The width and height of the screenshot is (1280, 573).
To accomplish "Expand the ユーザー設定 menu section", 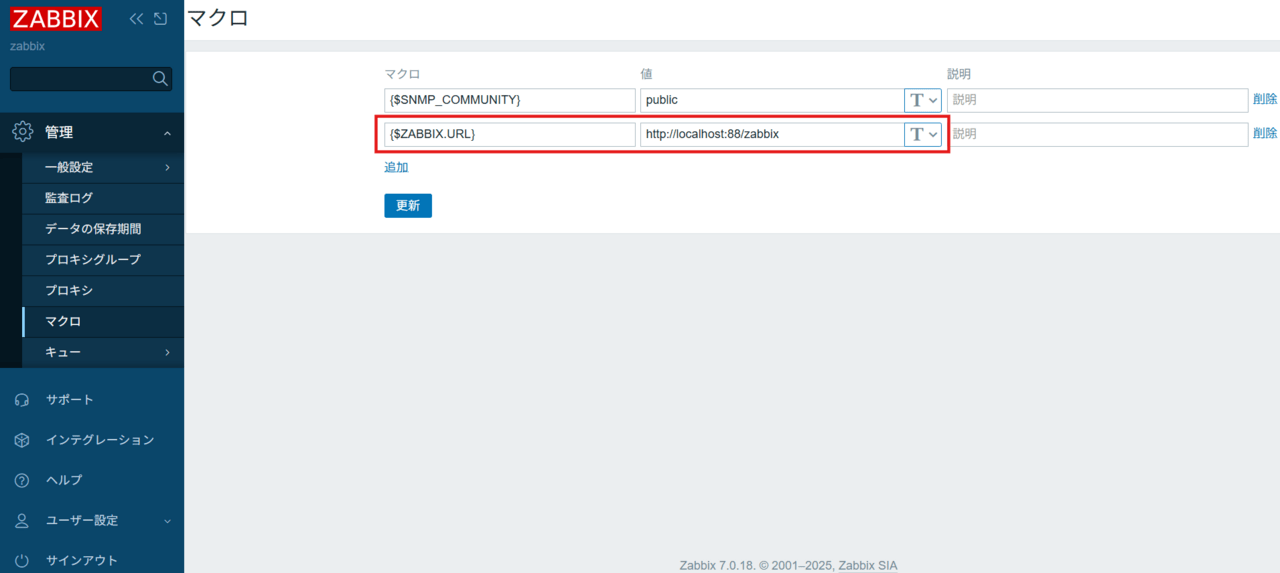I will pyautogui.click(x=167, y=521).
